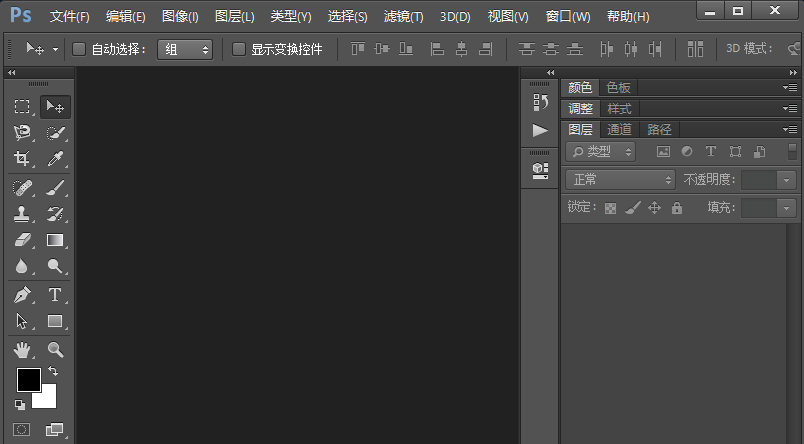The height and width of the screenshot is (444, 804).
Task: Select the Move tool in toolbox
Action: (55, 106)
